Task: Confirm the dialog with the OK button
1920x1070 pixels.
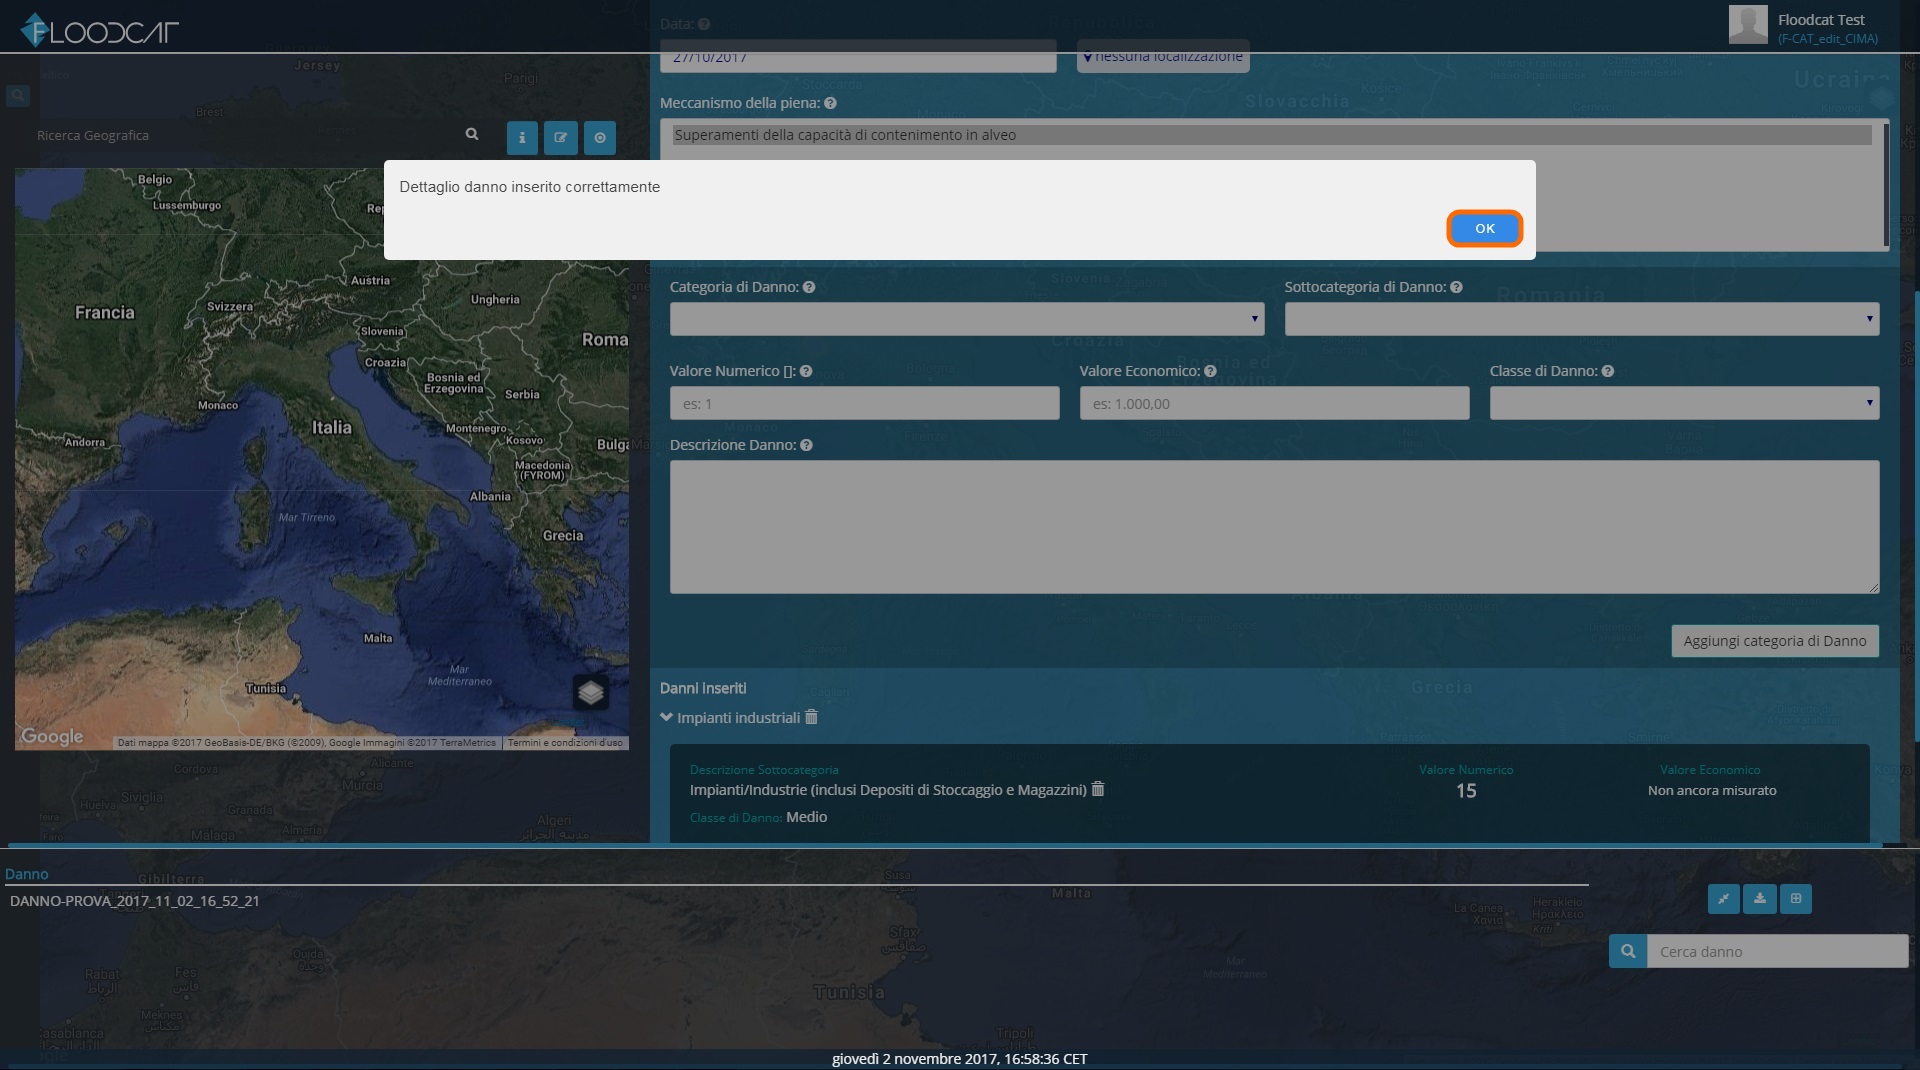Action: [1484, 229]
